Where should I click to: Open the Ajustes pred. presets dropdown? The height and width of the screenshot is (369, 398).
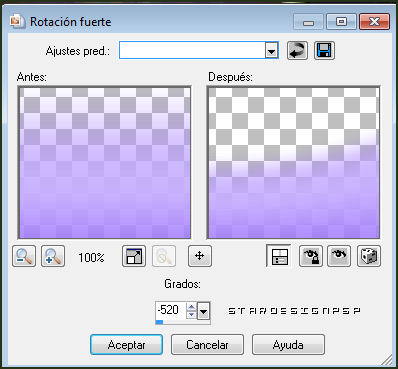[x=272, y=51]
